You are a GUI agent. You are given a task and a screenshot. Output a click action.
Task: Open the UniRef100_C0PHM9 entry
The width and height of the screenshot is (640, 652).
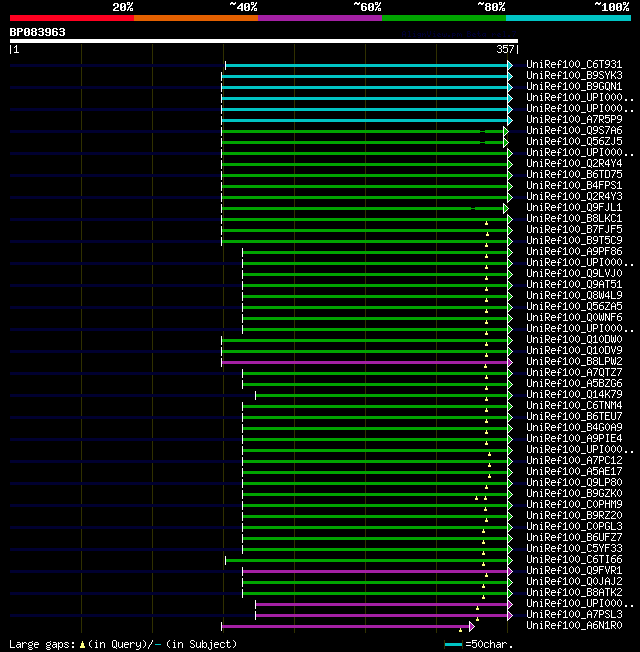pyautogui.click(x=574, y=504)
